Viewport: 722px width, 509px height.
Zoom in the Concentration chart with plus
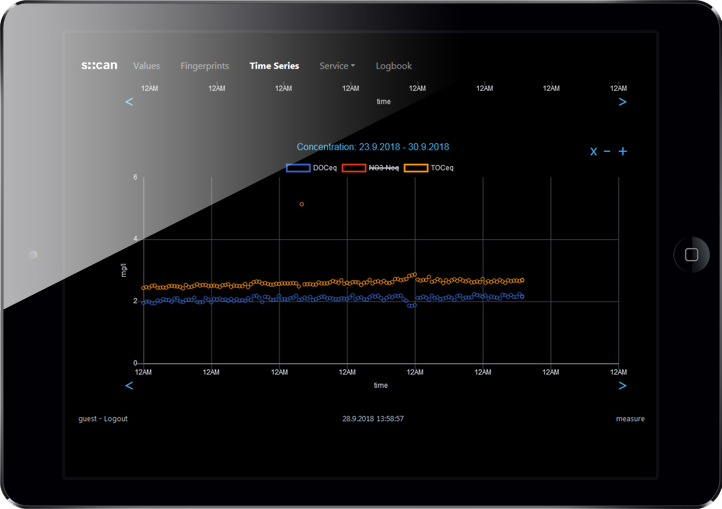click(x=623, y=151)
